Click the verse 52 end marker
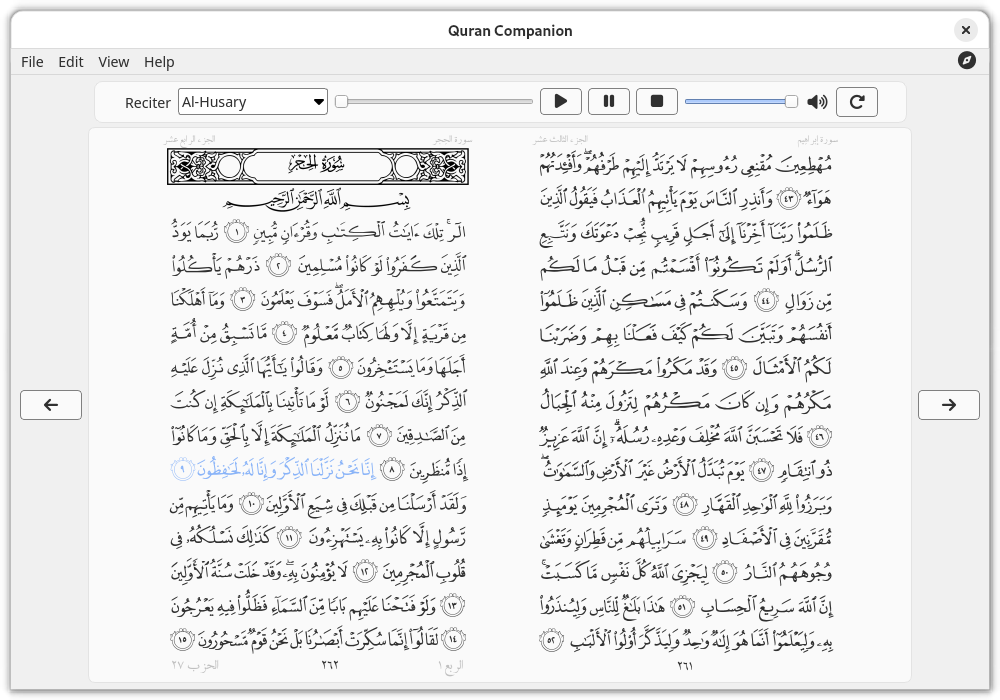Viewport: 1000px width, 700px height. [552, 639]
